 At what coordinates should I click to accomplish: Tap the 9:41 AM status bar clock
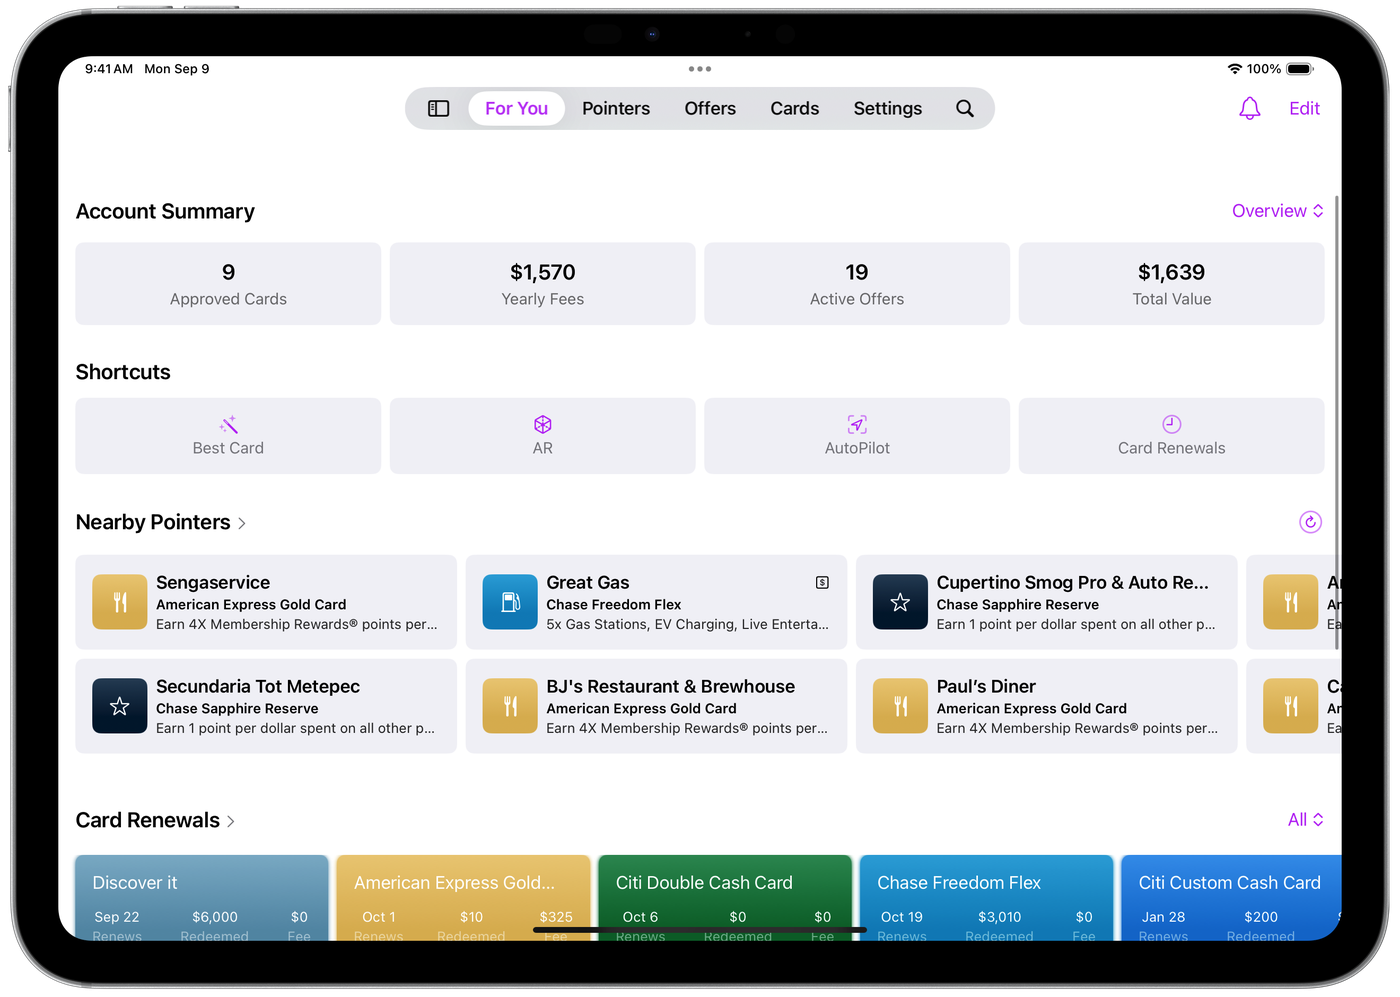(x=109, y=69)
